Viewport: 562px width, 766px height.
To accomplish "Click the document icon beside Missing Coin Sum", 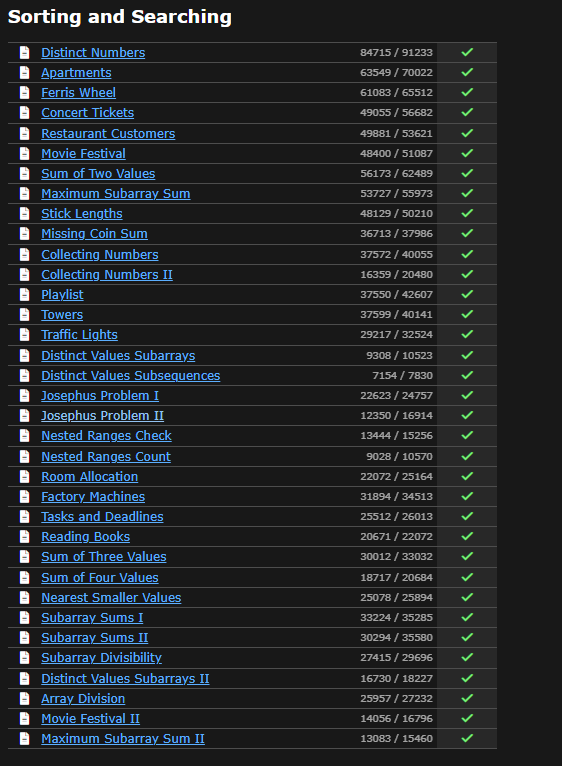I will 24,234.
